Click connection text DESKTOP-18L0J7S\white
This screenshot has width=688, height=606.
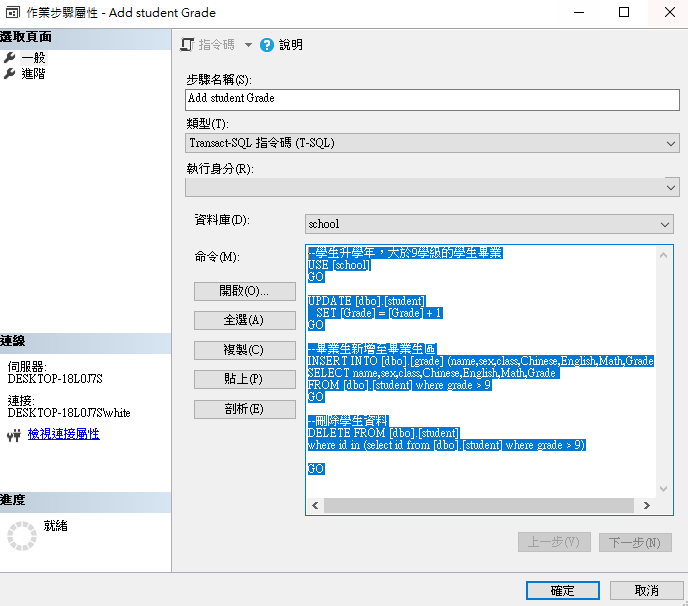[x=69, y=413]
